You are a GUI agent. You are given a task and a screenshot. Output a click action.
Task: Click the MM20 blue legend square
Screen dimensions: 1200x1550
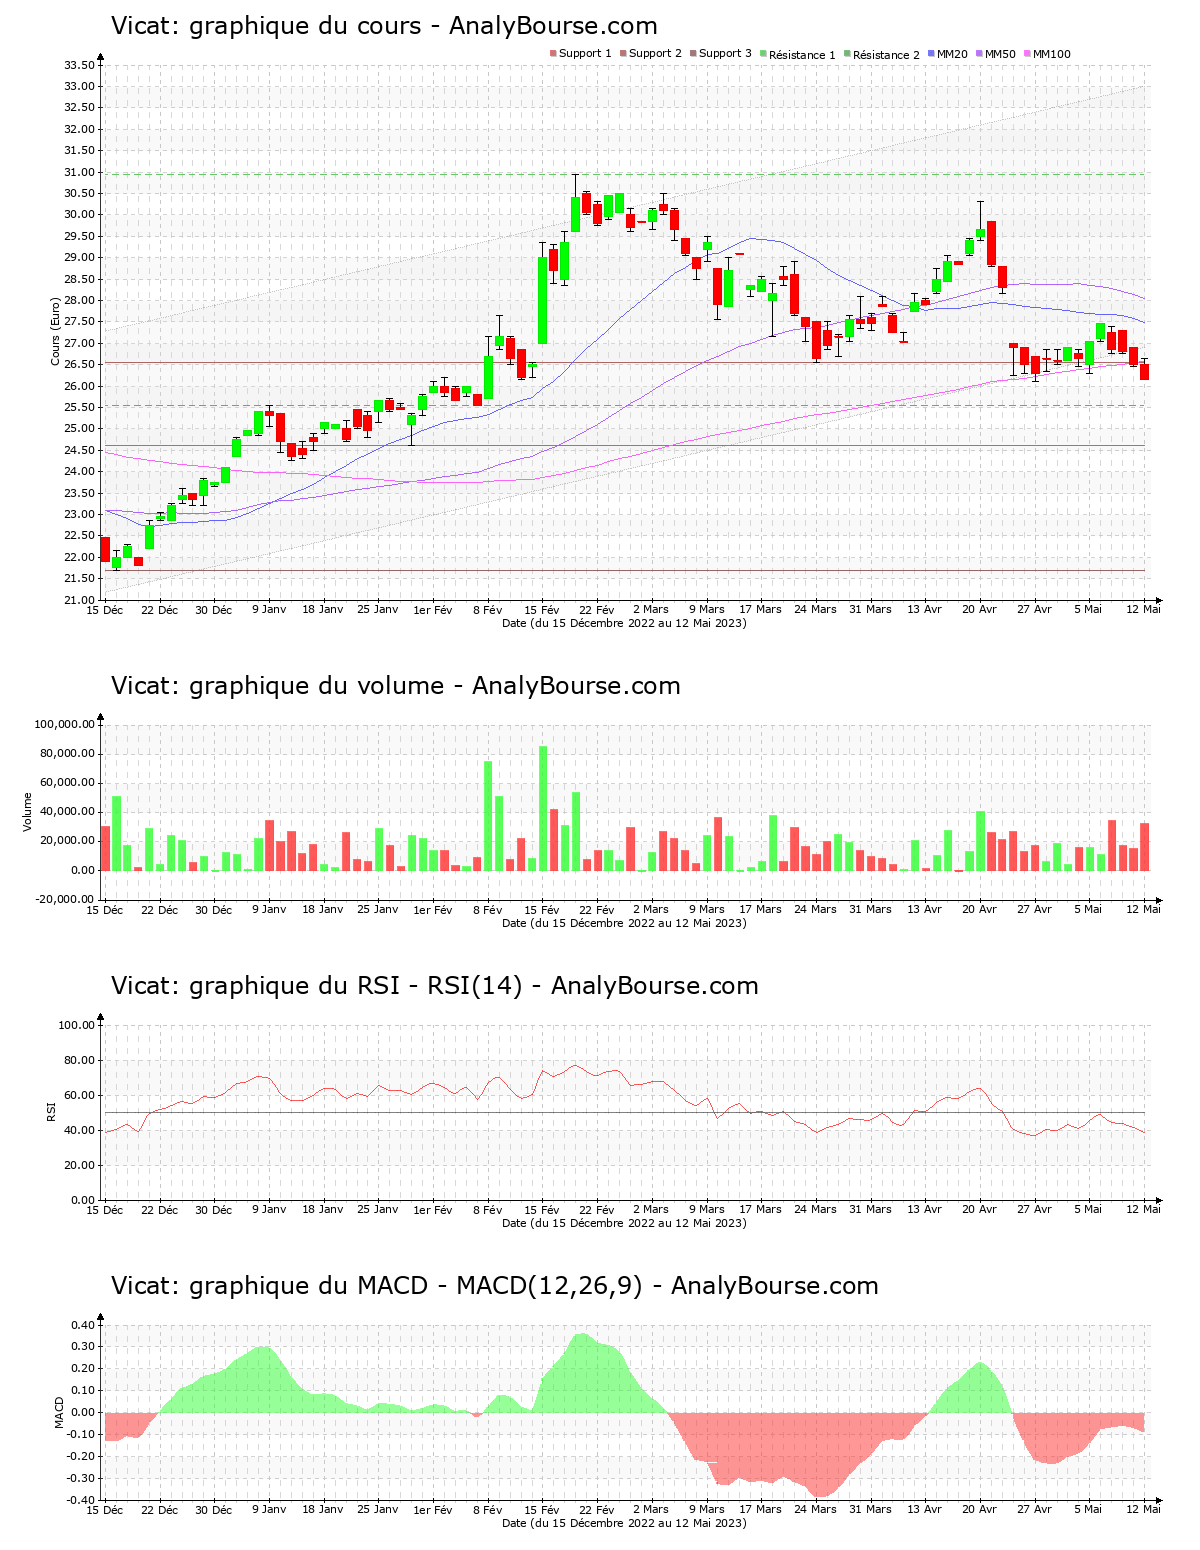(x=931, y=54)
